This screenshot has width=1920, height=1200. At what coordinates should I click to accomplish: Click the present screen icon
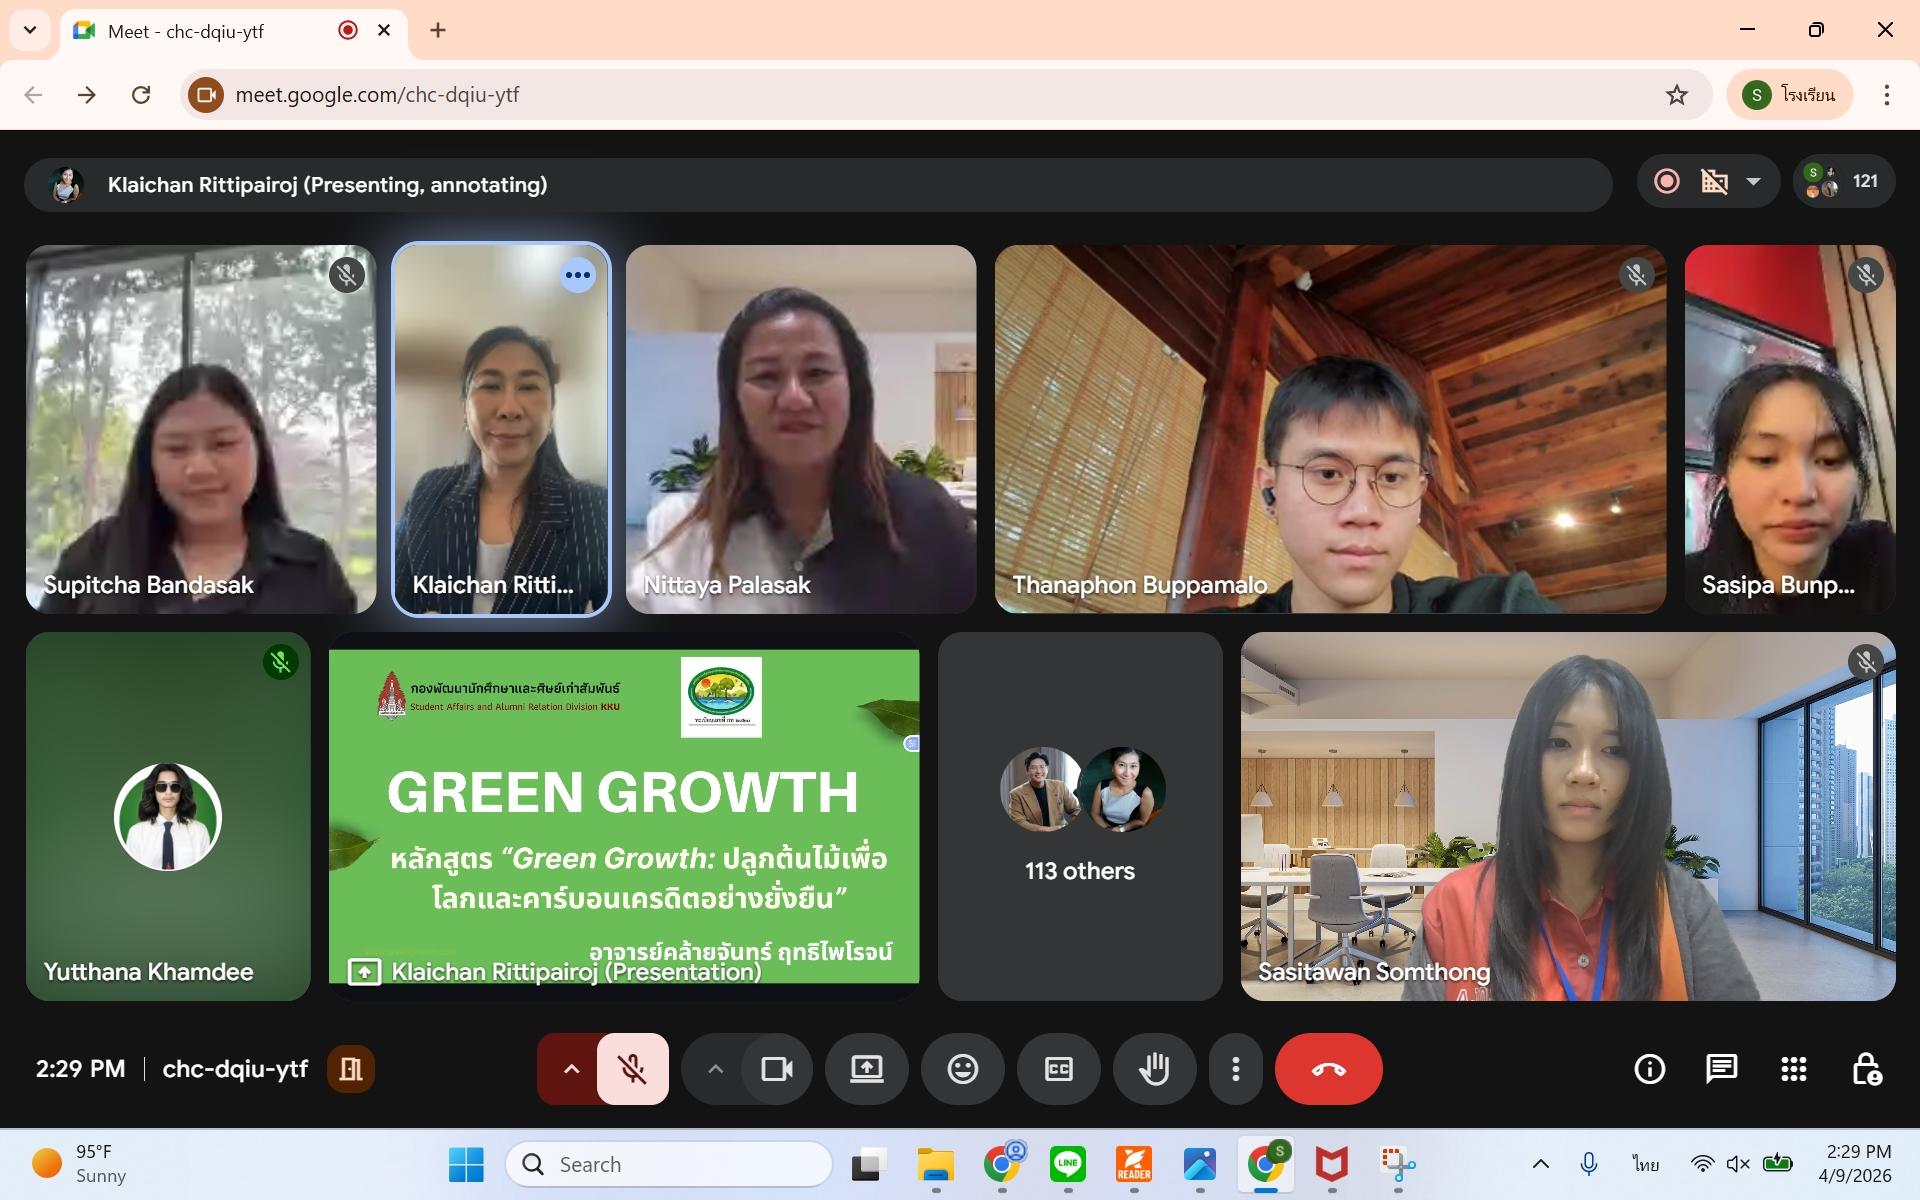[866, 1069]
